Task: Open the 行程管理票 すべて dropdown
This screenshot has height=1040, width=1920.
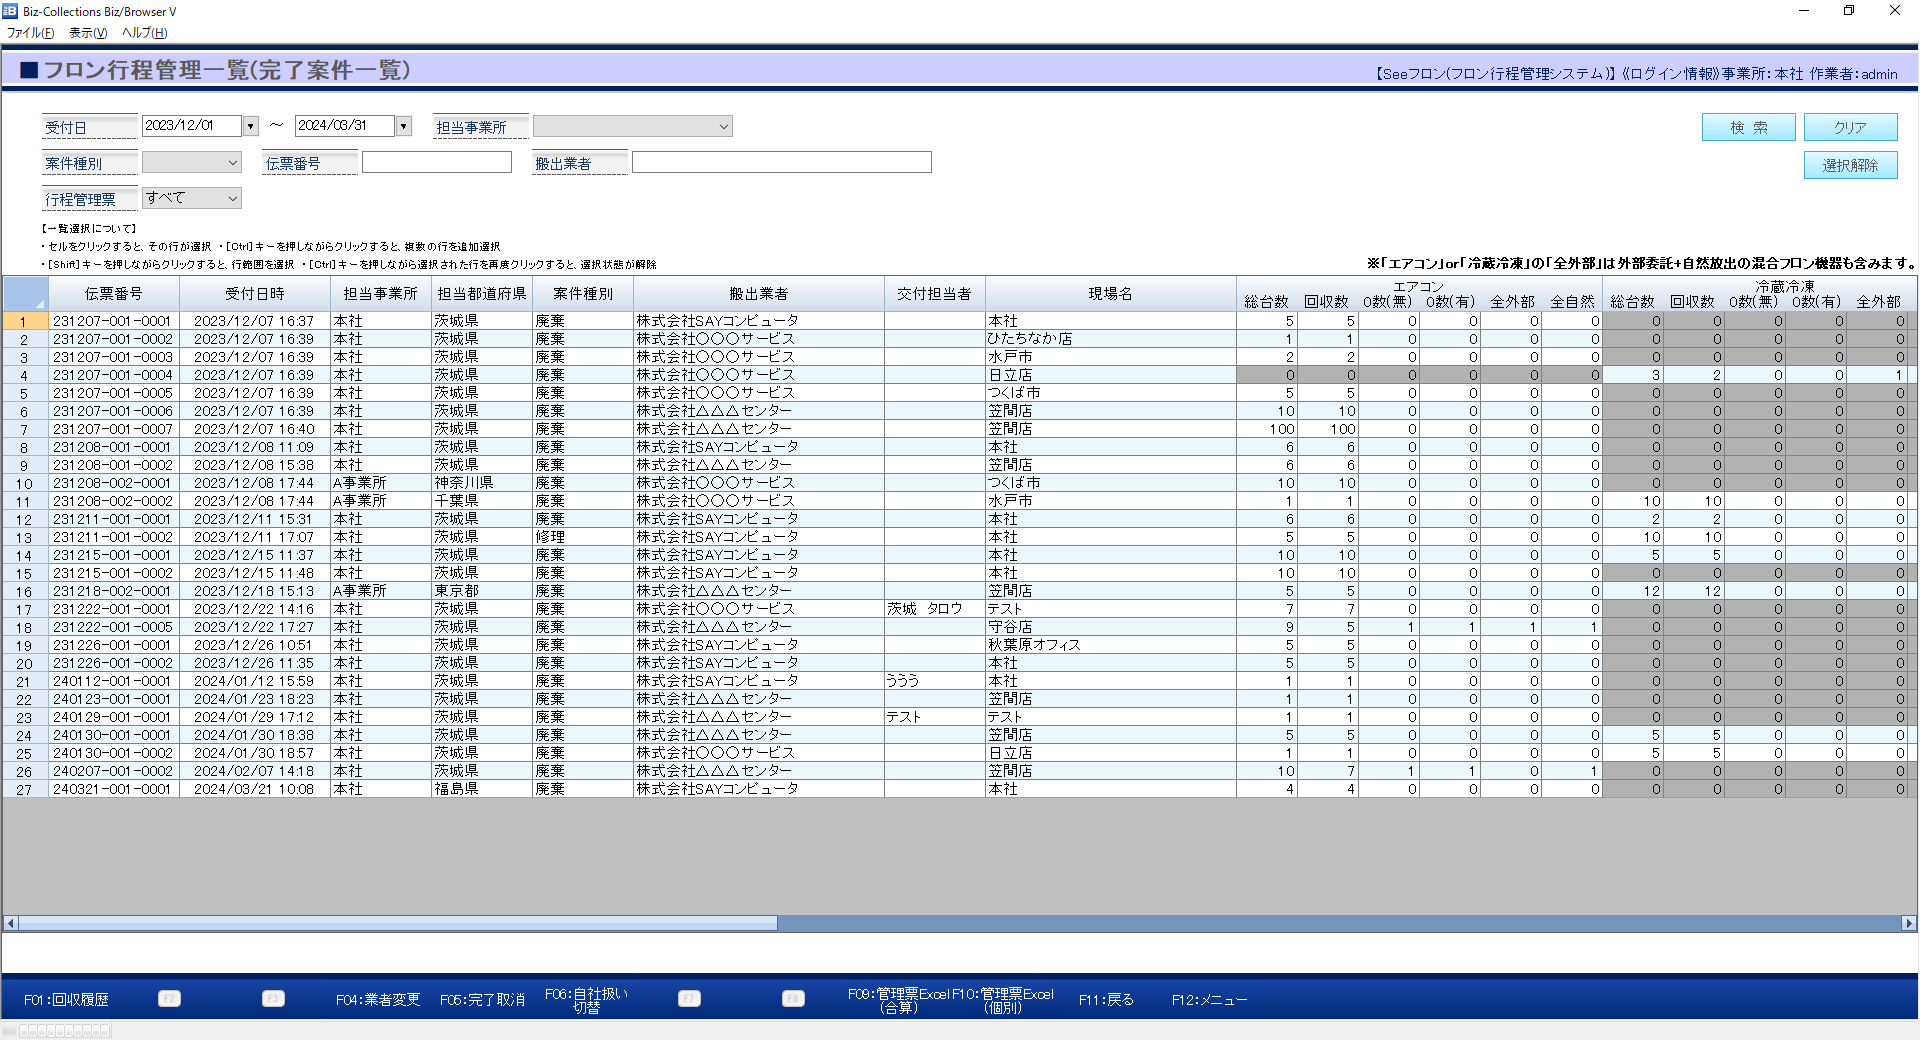Action: coord(232,198)
